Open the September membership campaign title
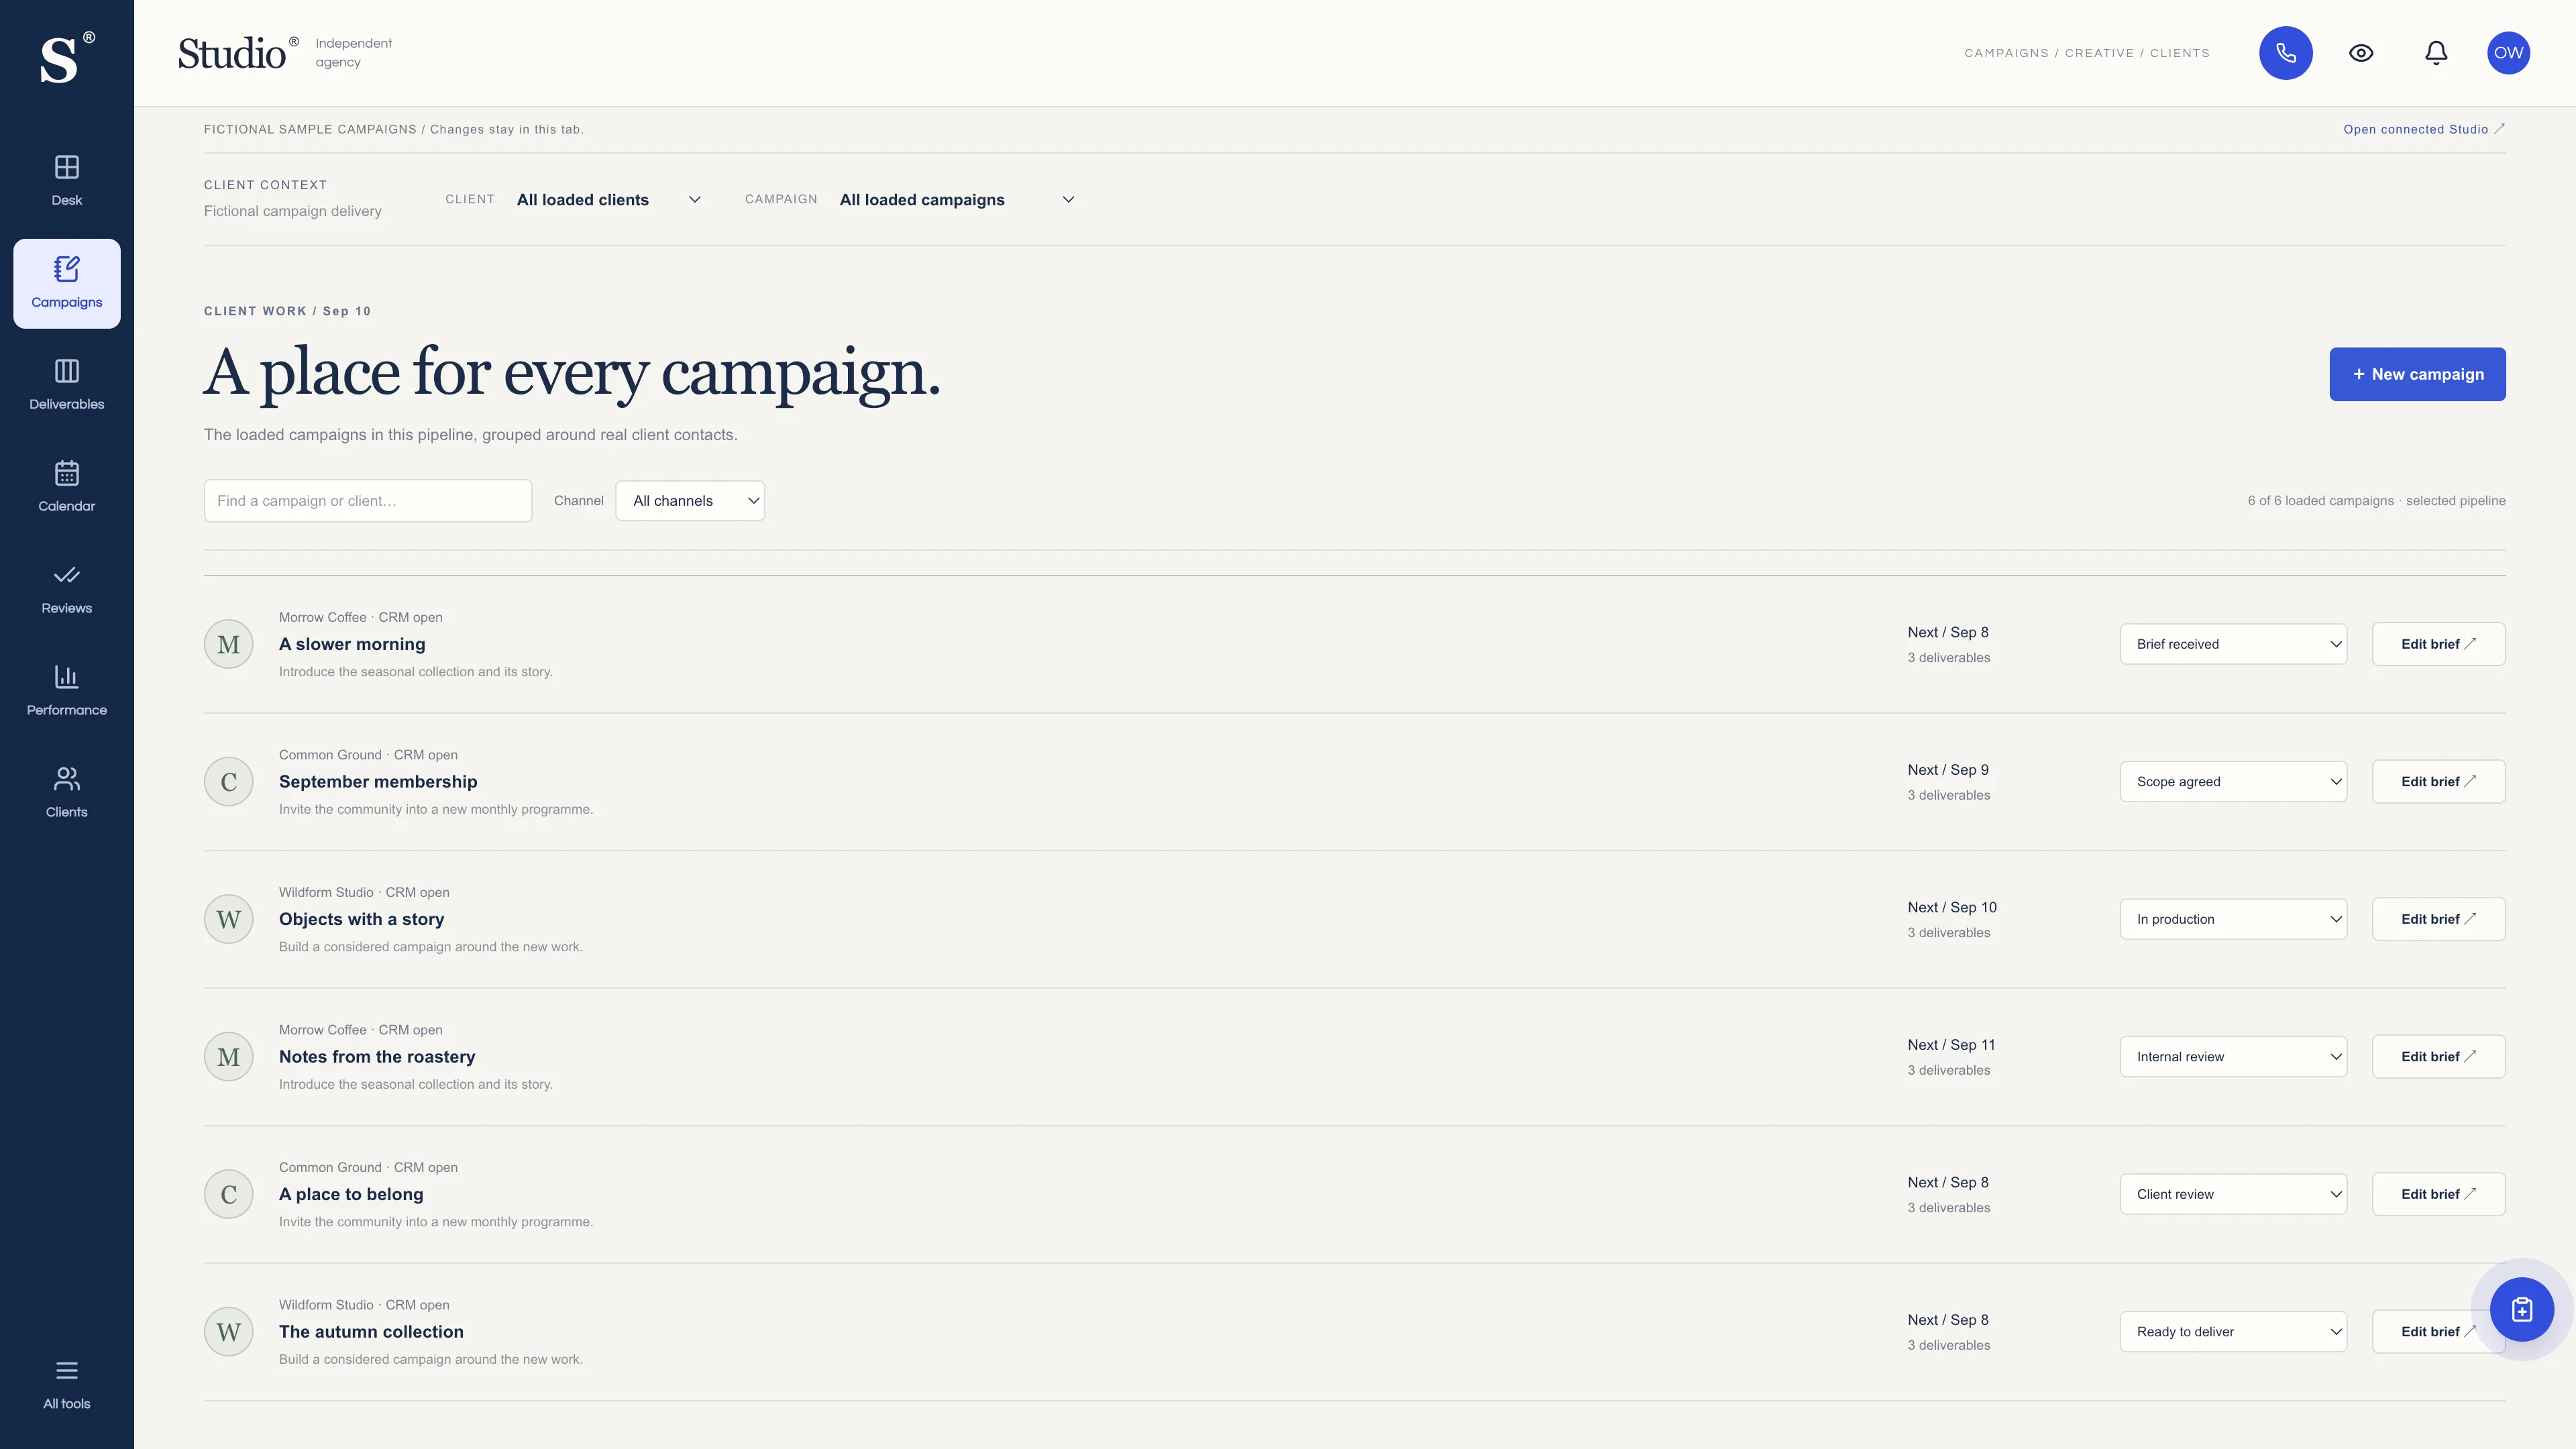Image resolution: width=2576 pixels, height=1449 pixels. (x=378, y=782)
